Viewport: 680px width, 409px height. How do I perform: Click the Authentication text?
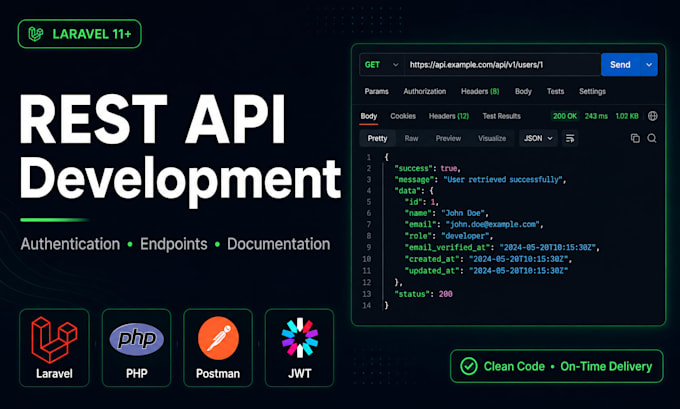pyautogui.click(x=70, y=244)
